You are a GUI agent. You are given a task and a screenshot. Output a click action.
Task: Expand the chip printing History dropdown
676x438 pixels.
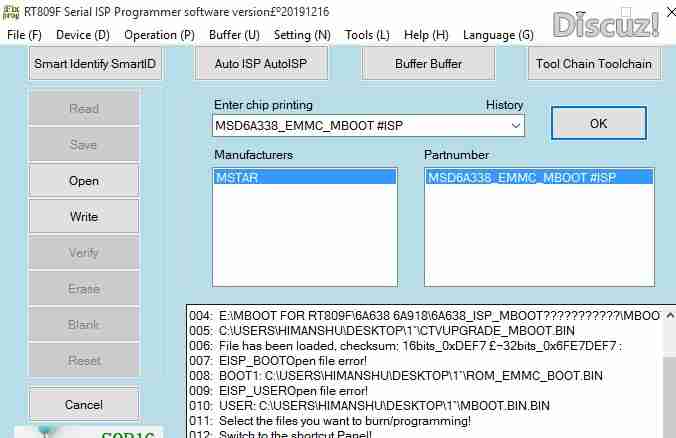pyautogui.click(x=516, y=125)
